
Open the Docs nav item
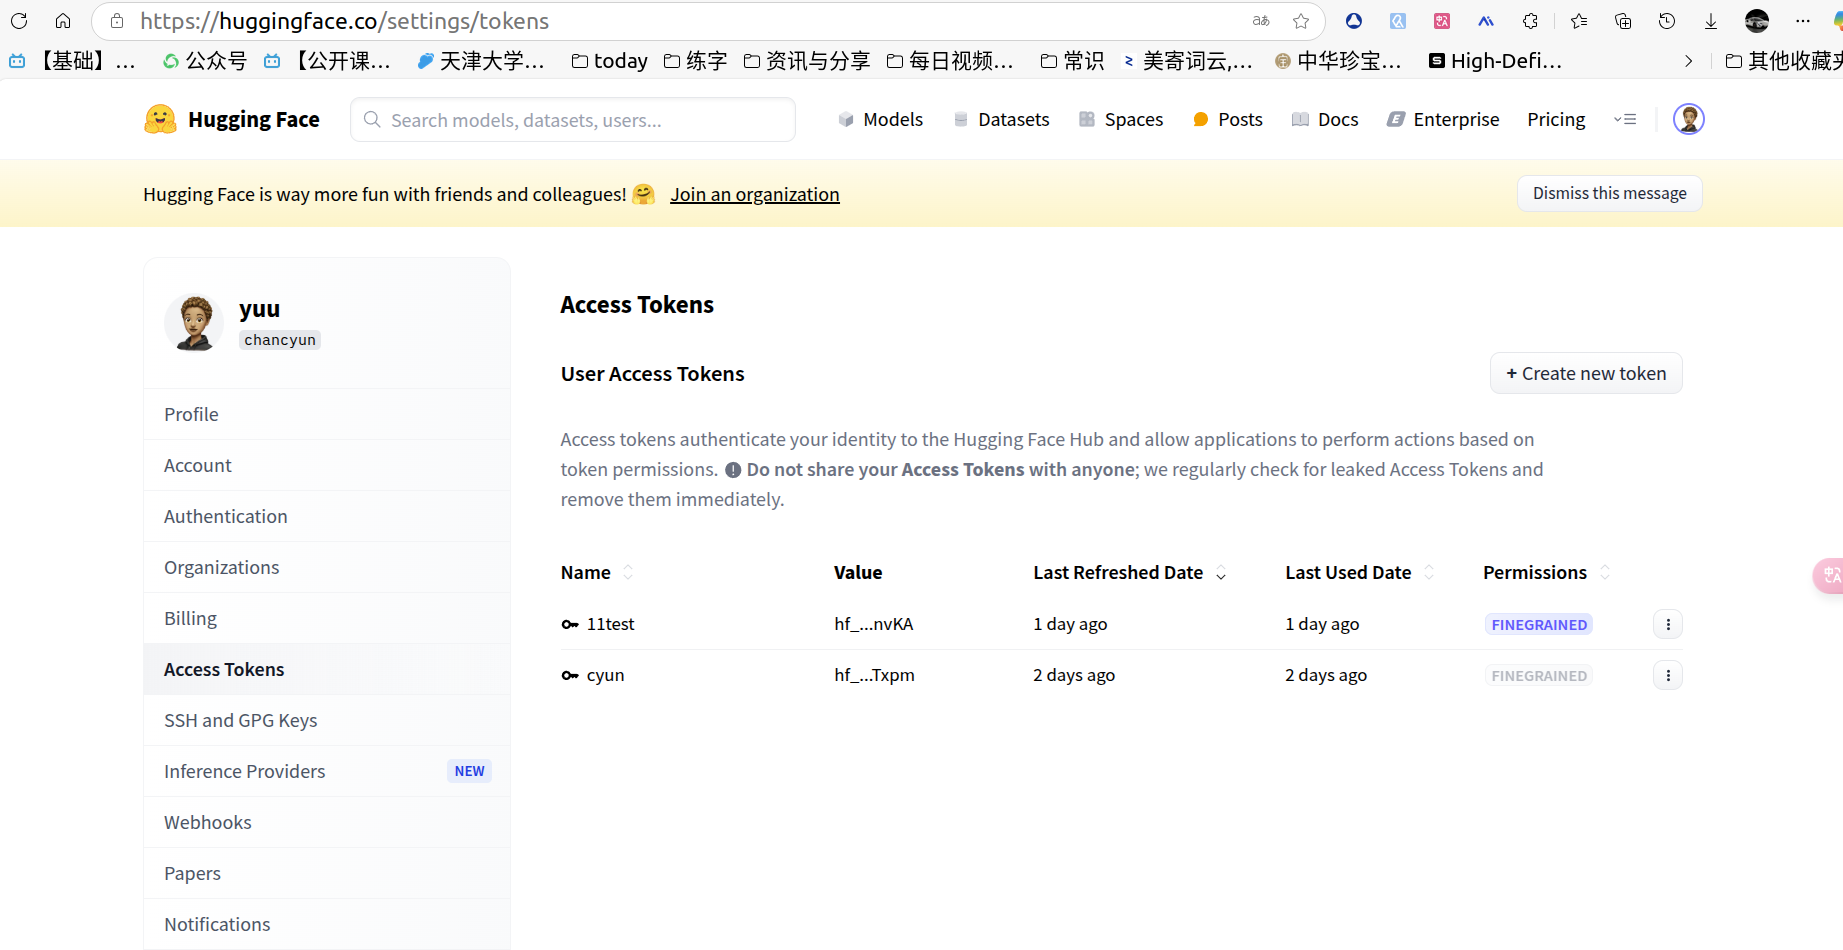1325,119
